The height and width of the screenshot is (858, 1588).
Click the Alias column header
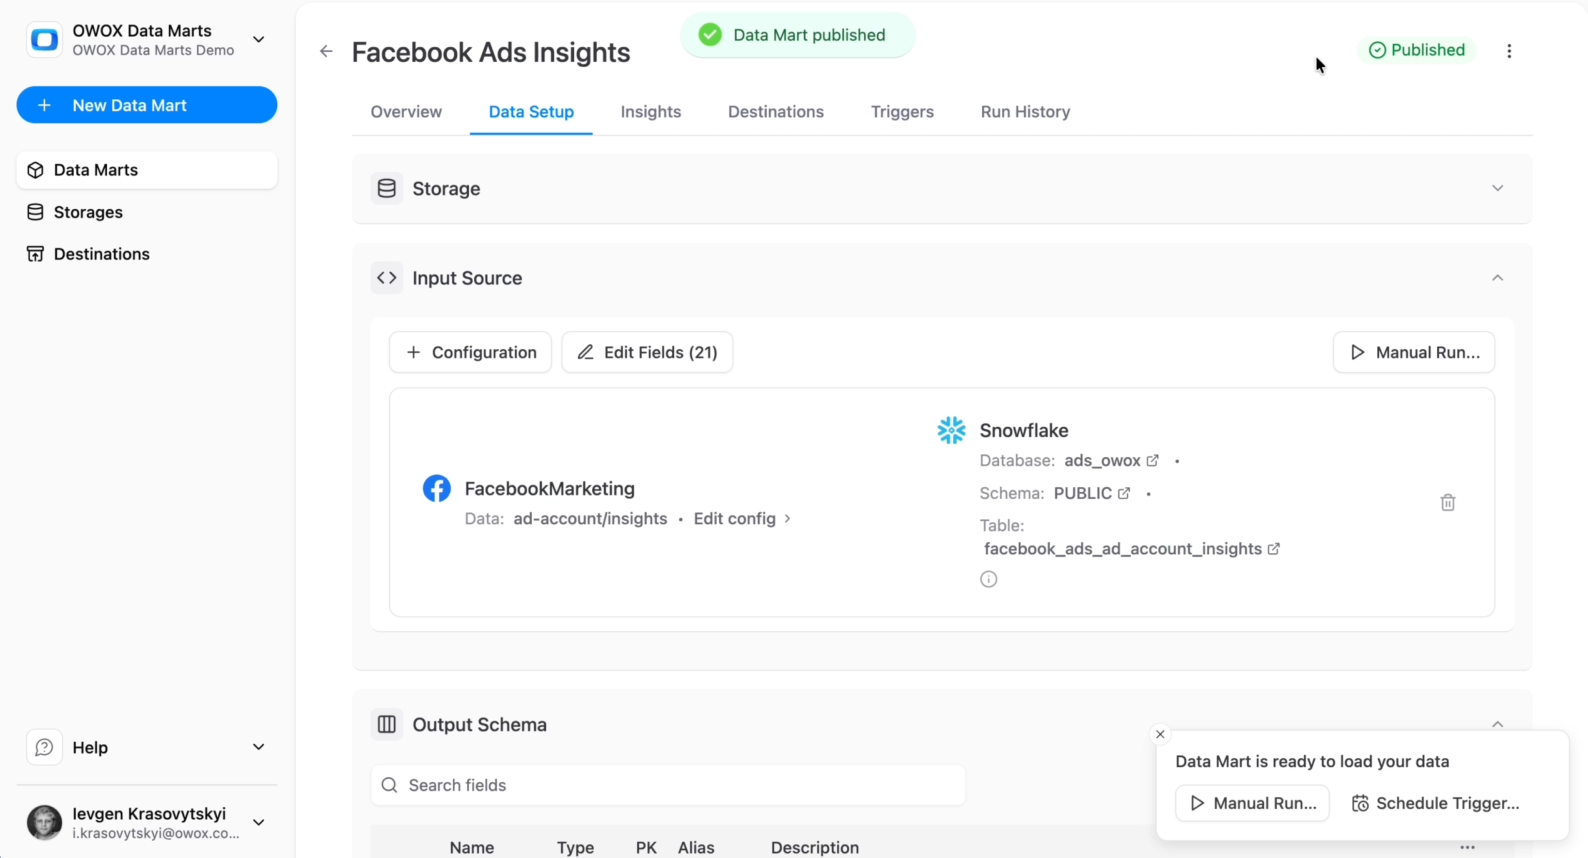coord(696,847)
